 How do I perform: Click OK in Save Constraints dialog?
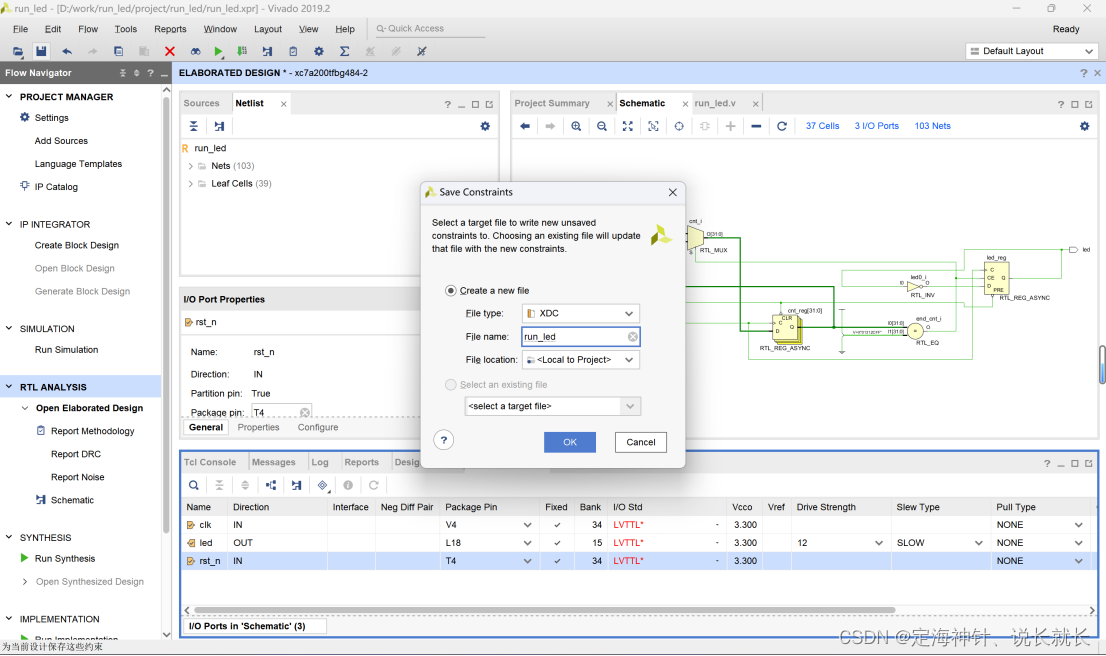click(570, 442)
